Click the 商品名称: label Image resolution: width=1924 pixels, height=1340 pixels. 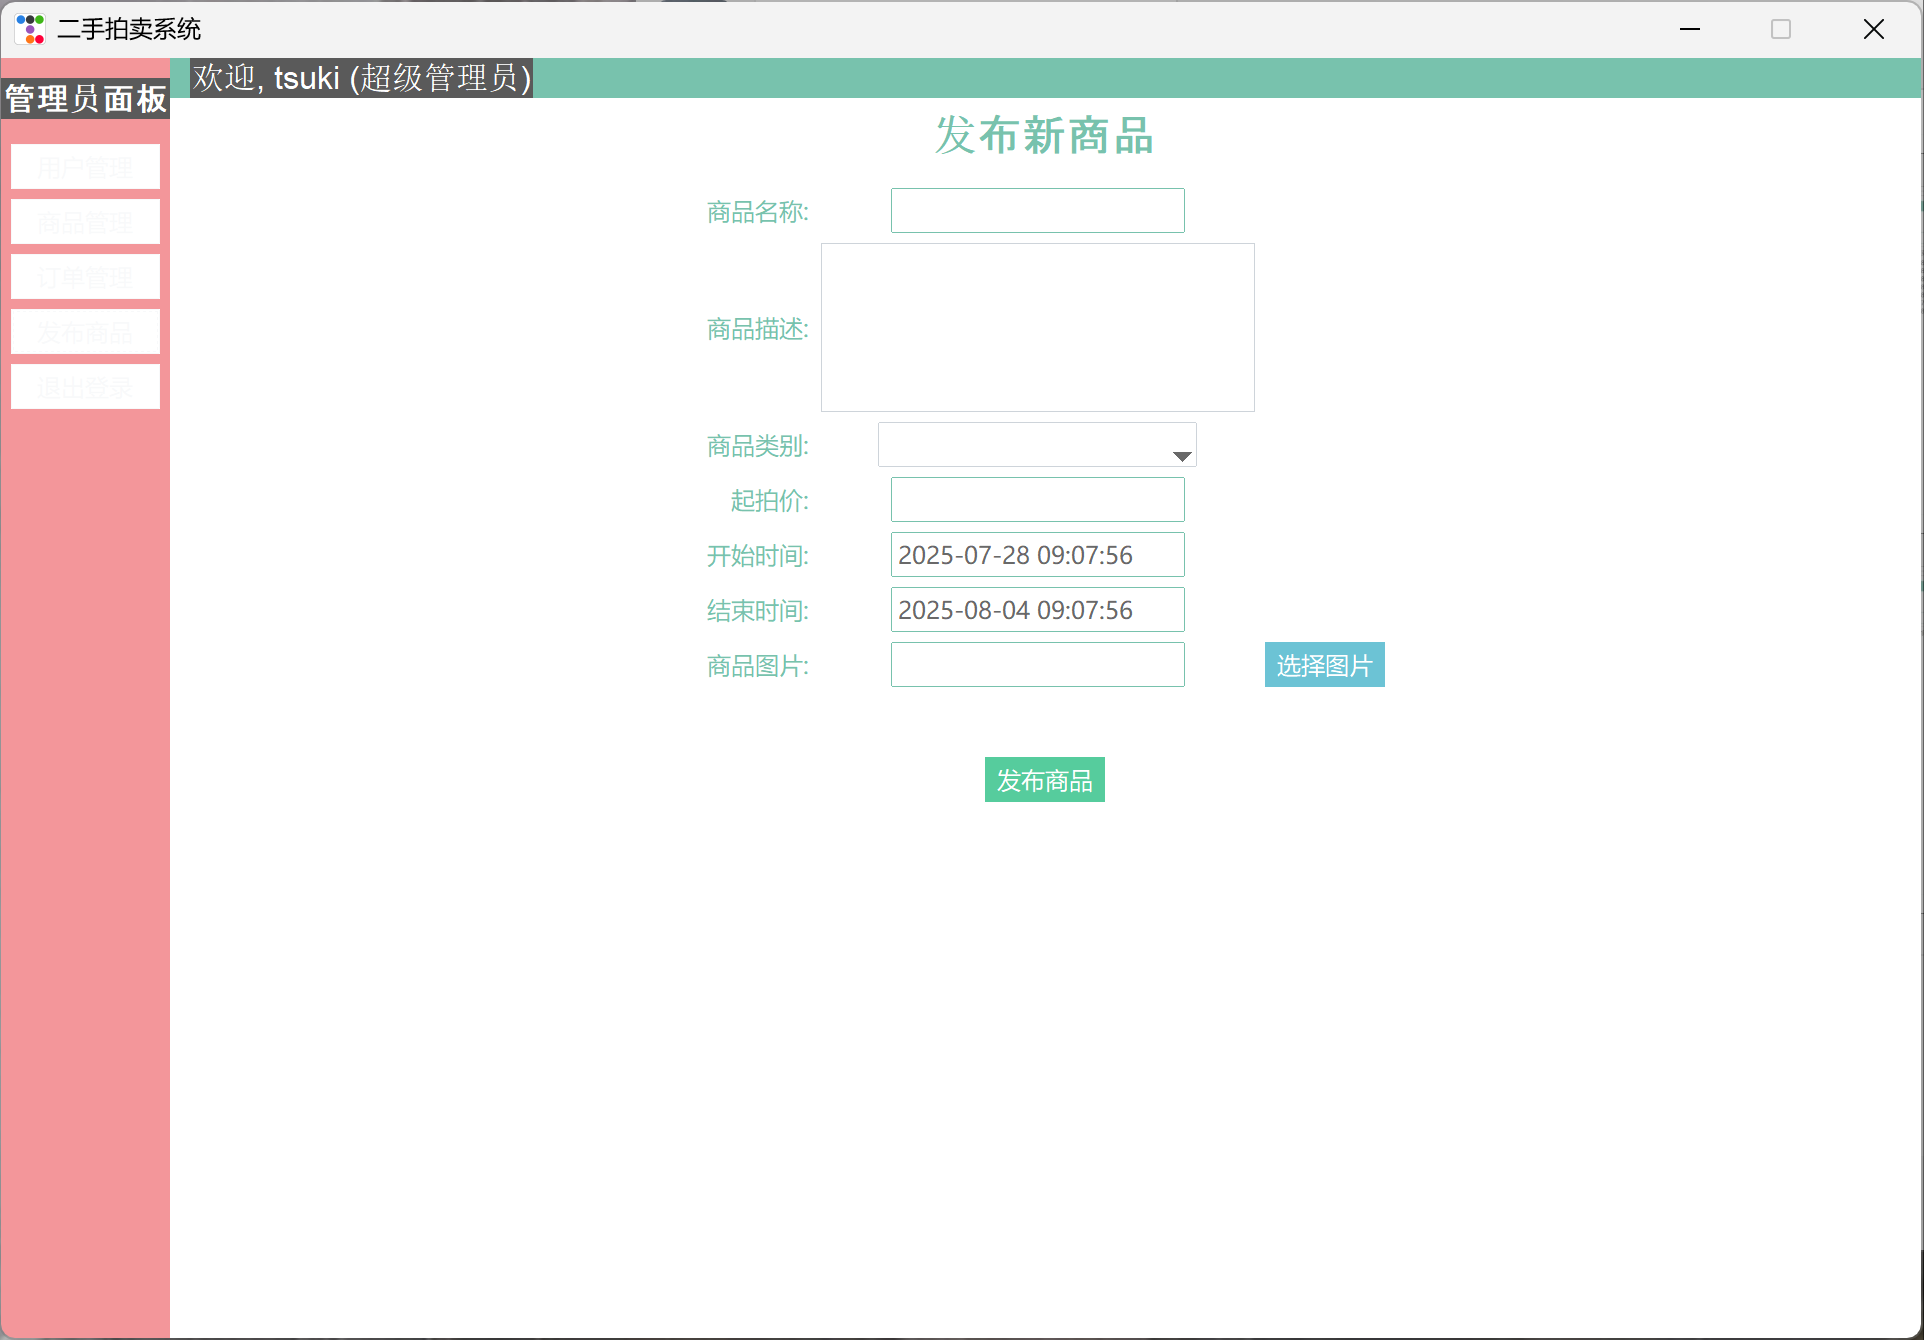[x=757, y=212]
